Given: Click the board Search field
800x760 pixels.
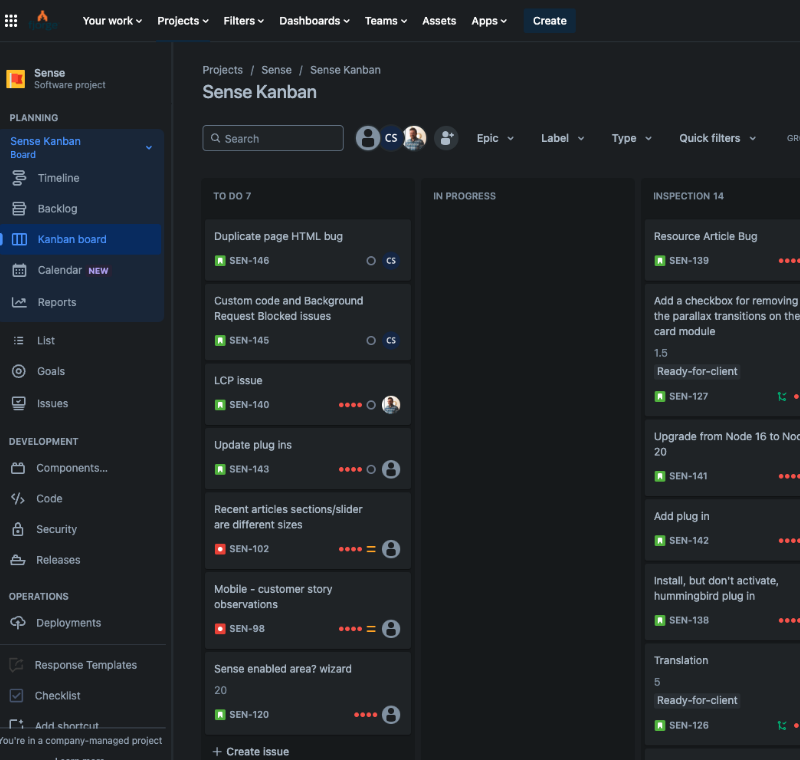Looking at the screenshot, I should [273, 138].
